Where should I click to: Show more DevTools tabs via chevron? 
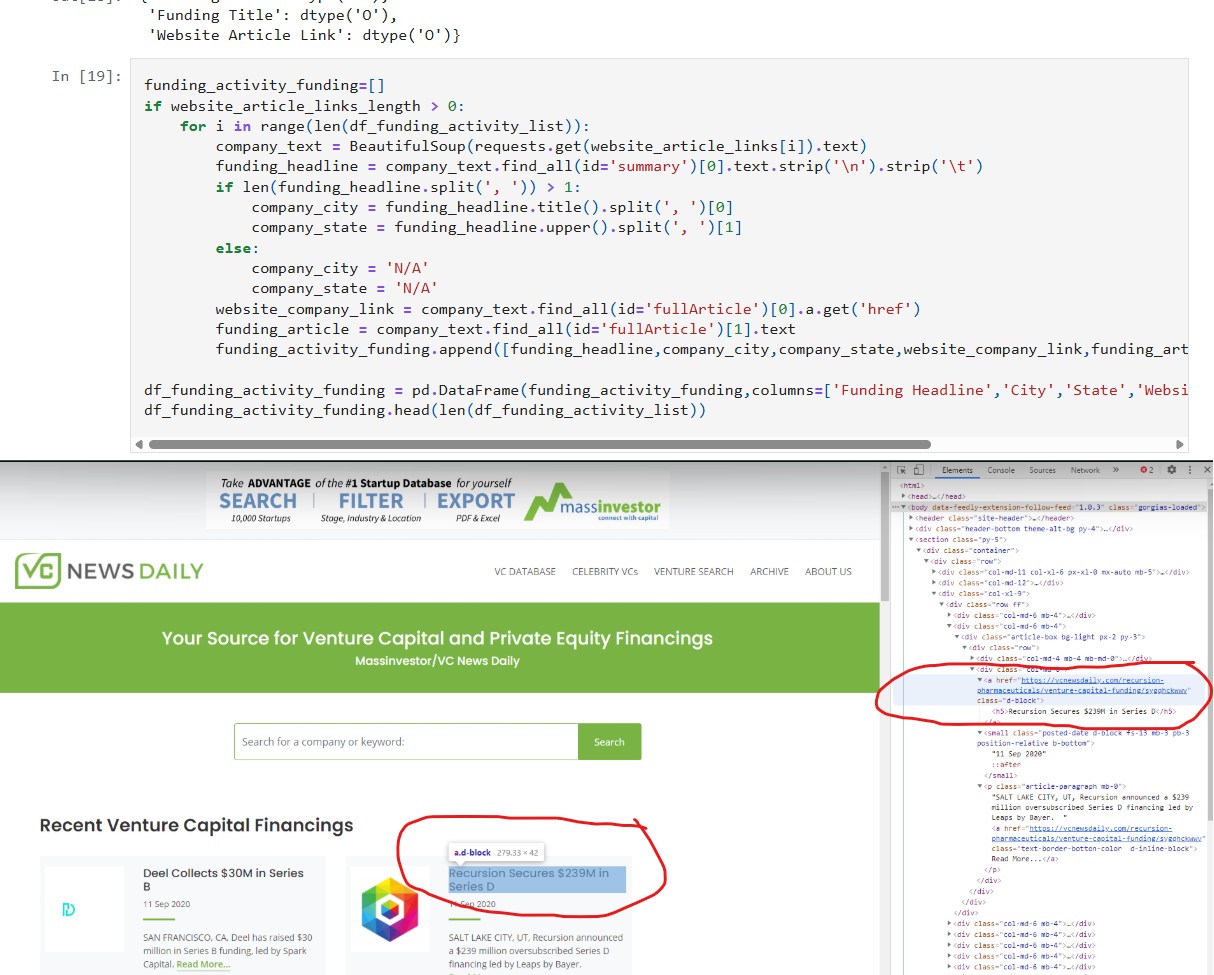coord(1116,470)
